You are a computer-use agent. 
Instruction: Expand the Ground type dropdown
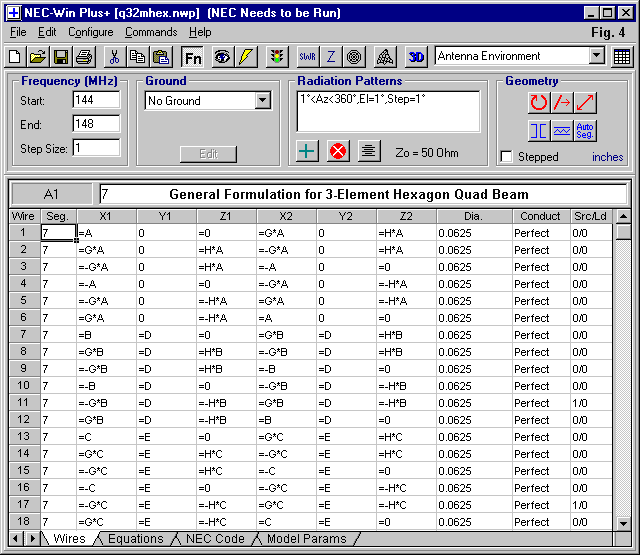click(x=262, y=101)
